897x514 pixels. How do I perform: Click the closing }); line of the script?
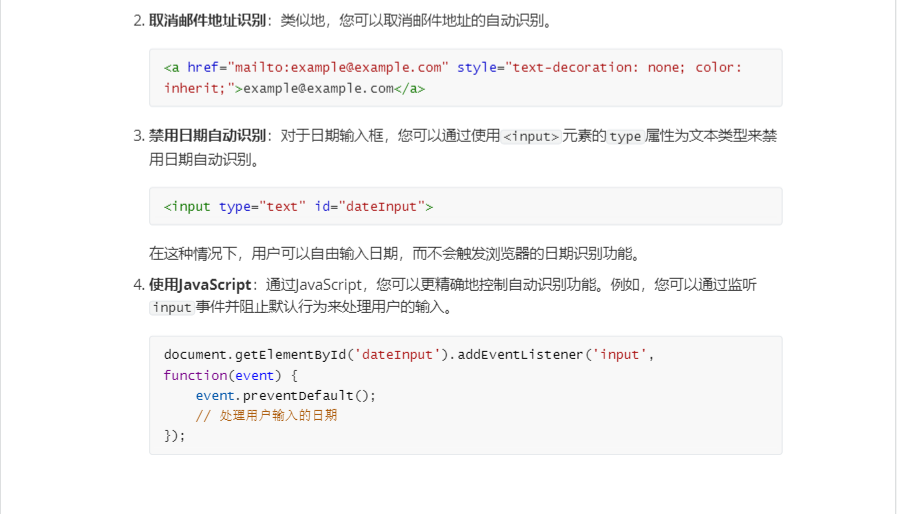click(175, 435)
